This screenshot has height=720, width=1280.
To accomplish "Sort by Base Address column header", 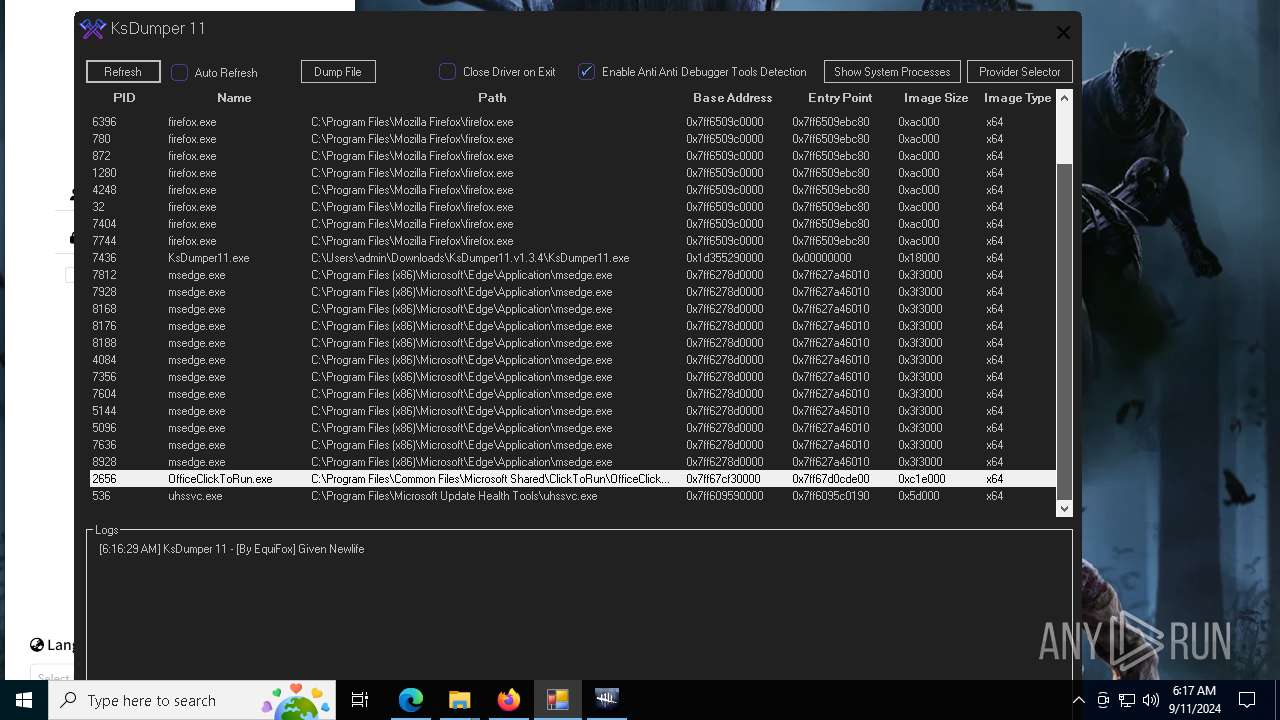I will 733,98.
